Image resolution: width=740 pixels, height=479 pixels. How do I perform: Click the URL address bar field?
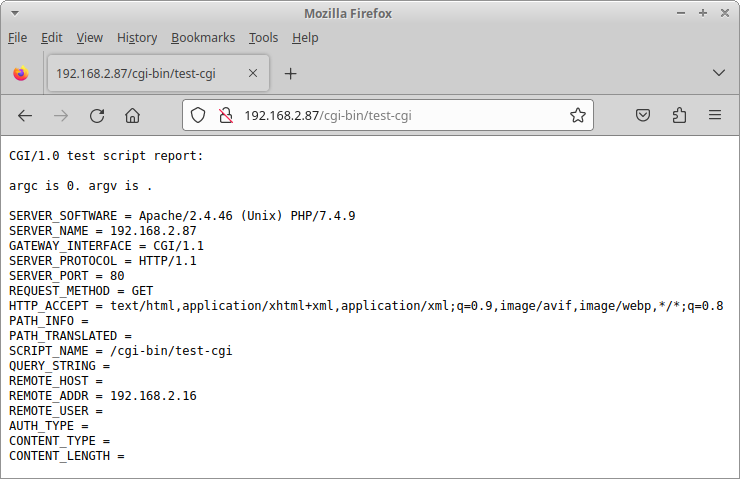click(400, 115)
